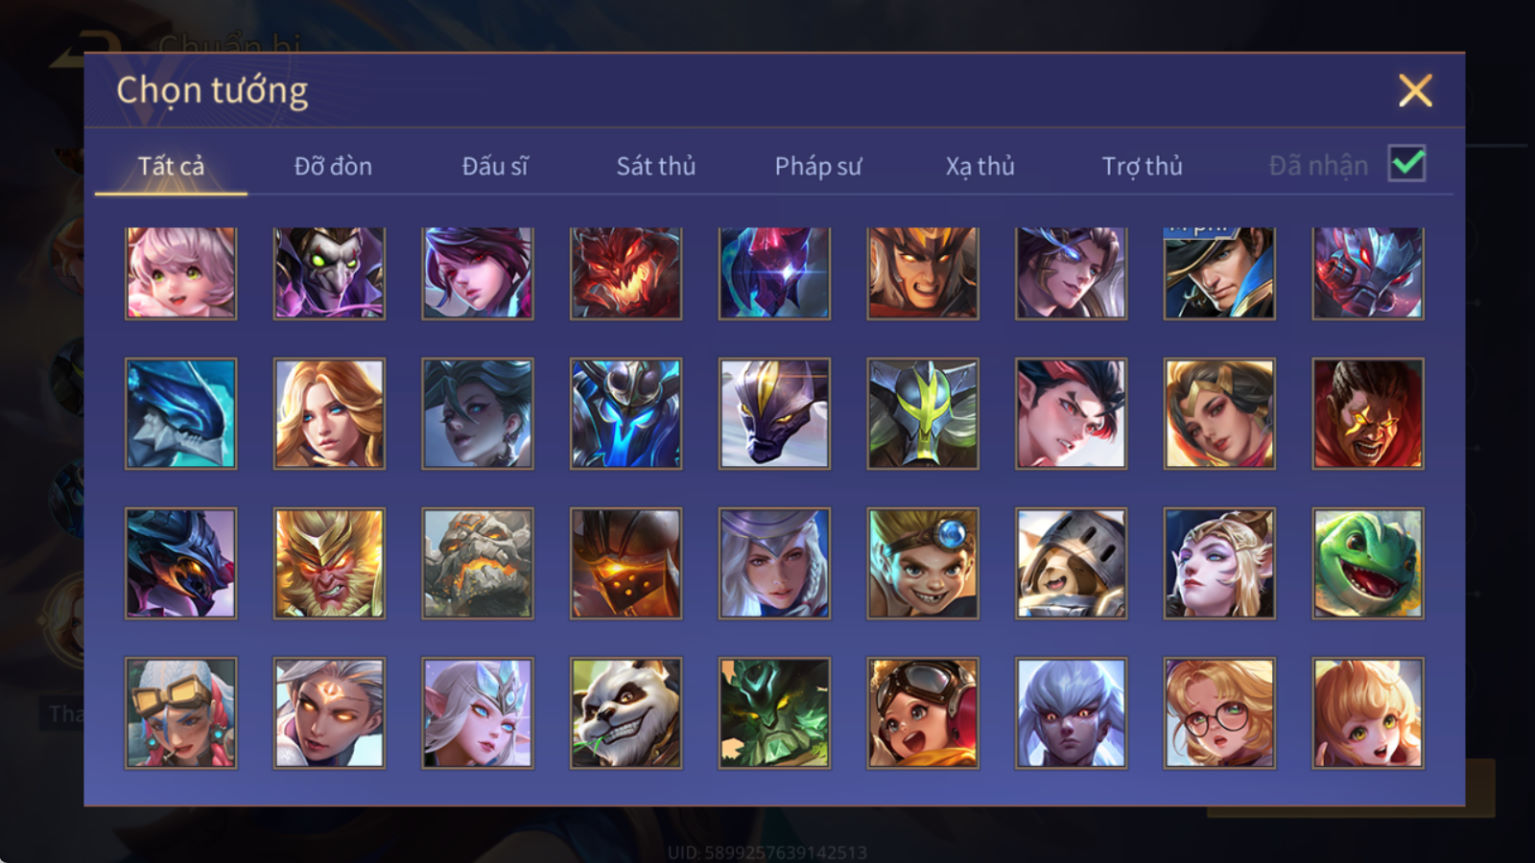The image size is (1535, 863).
Task: Choose the girl with round glasses hero
Action: point(1219,713)
